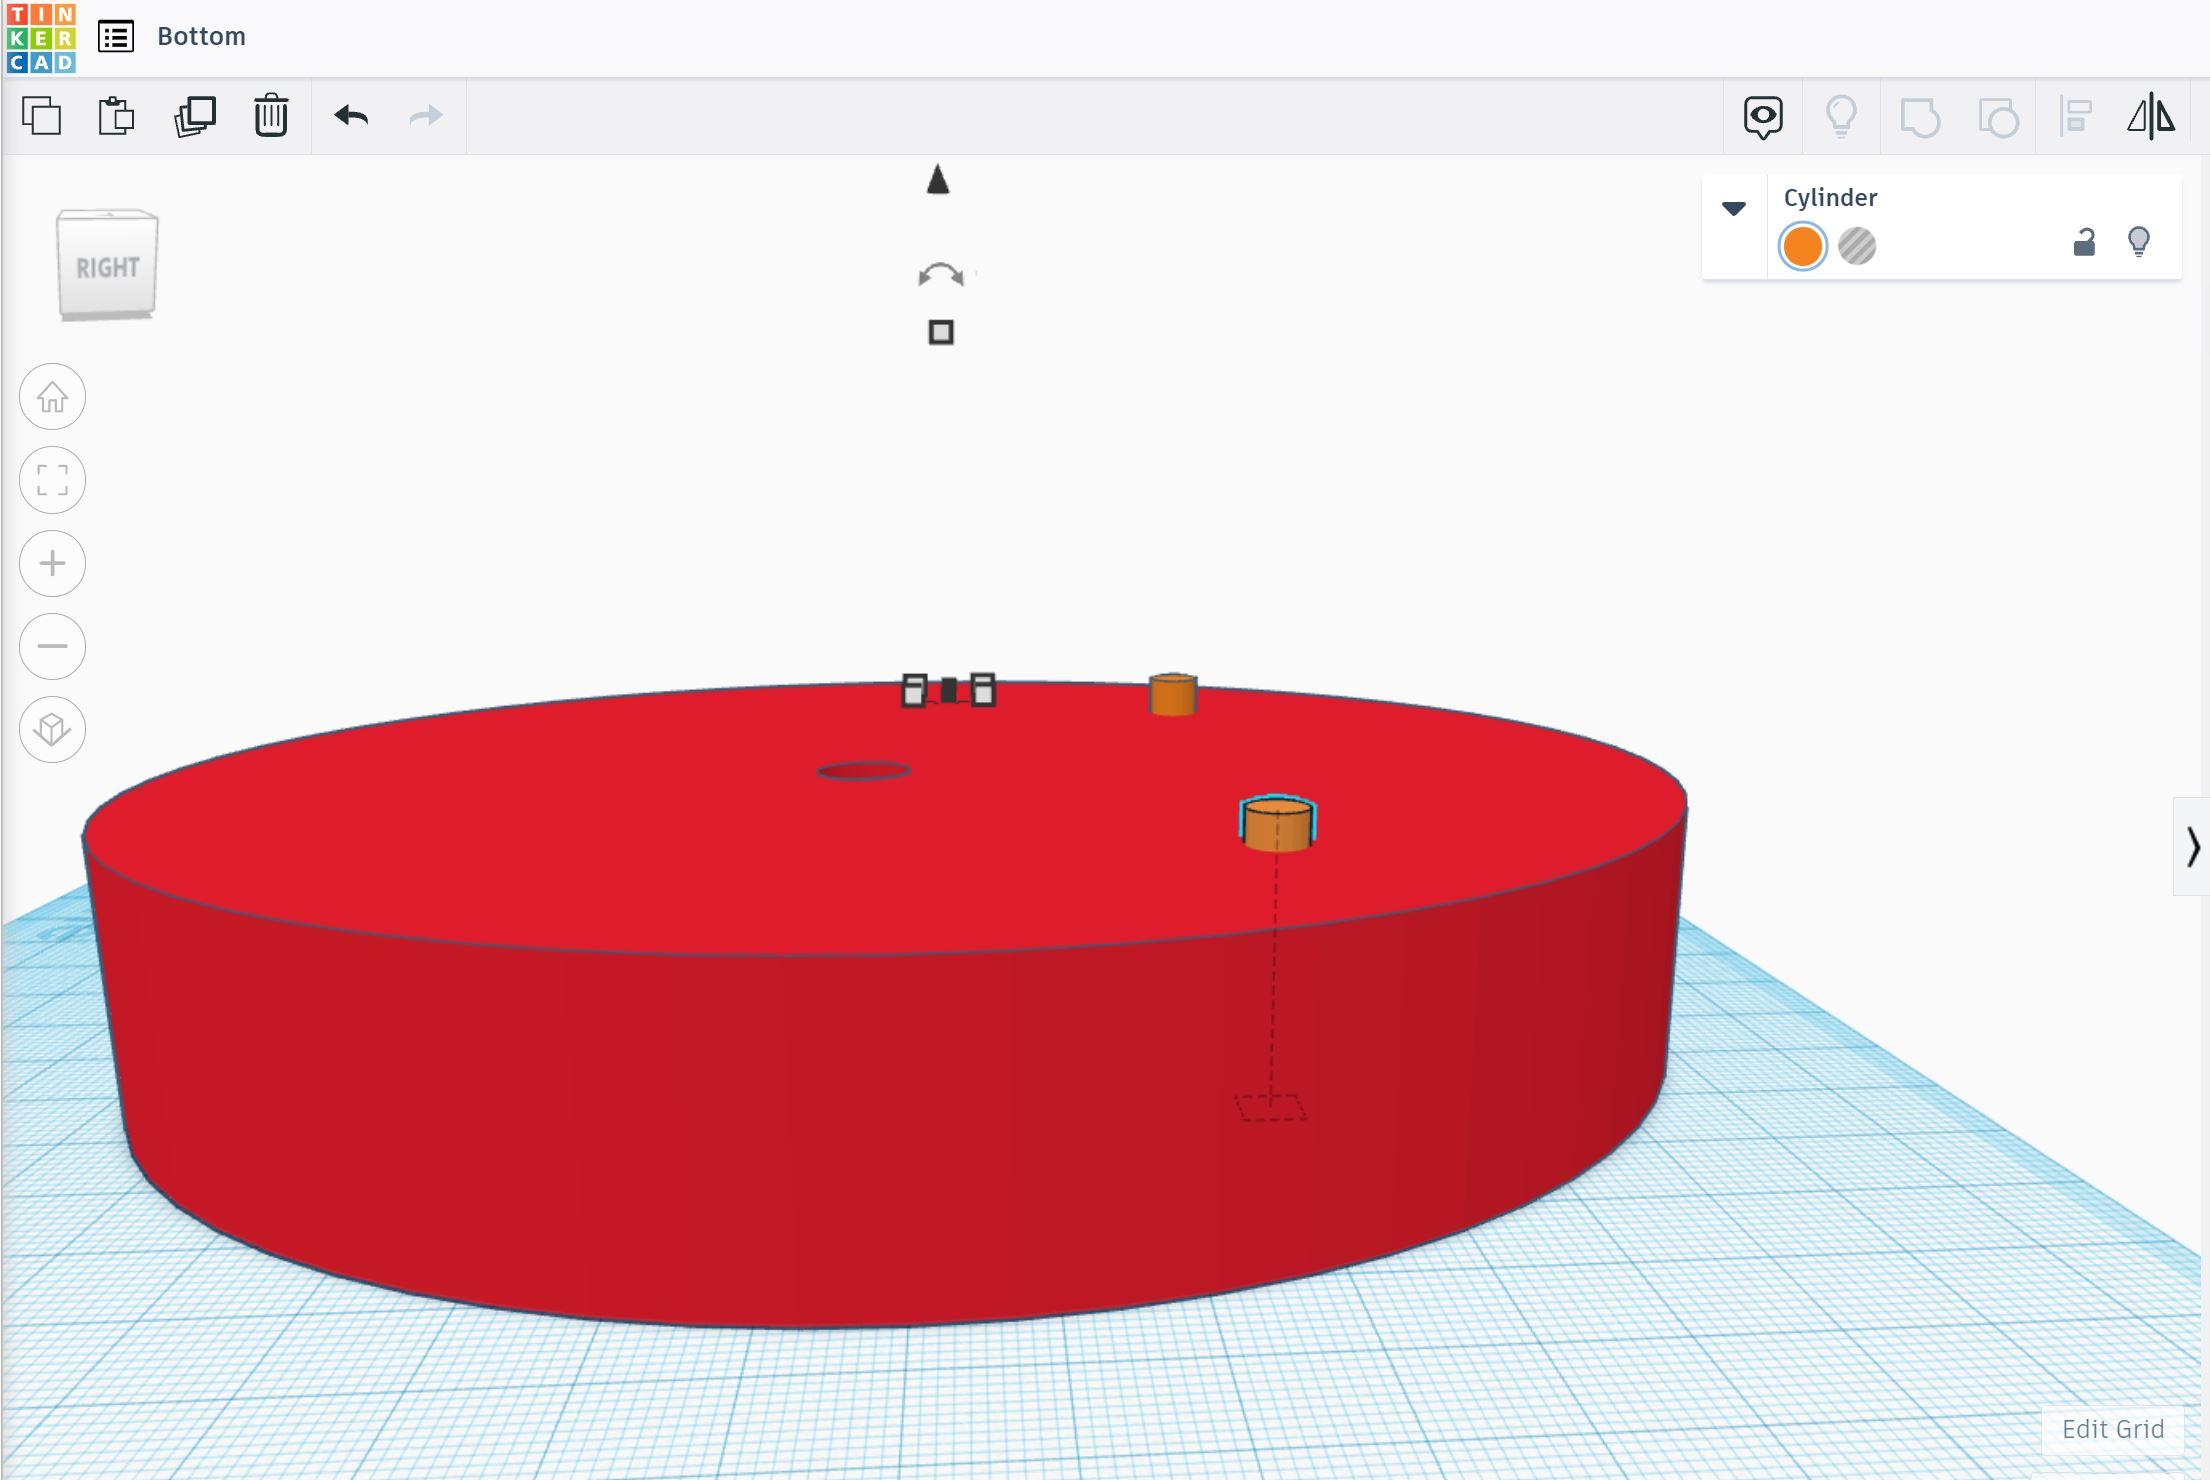Show all hidden shapes
Screen dimensions: 2210x1480
click(x=1841, y=117)
